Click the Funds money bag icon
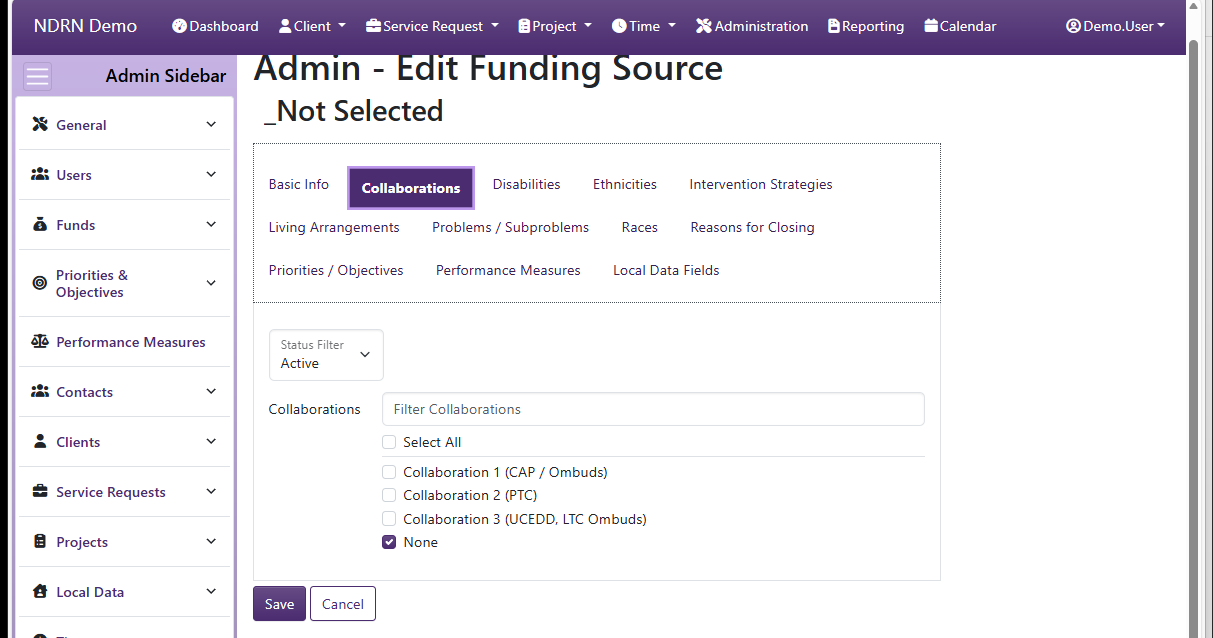Image resolution: width=1213 pixels, height=638 pixels. [40, 225]
